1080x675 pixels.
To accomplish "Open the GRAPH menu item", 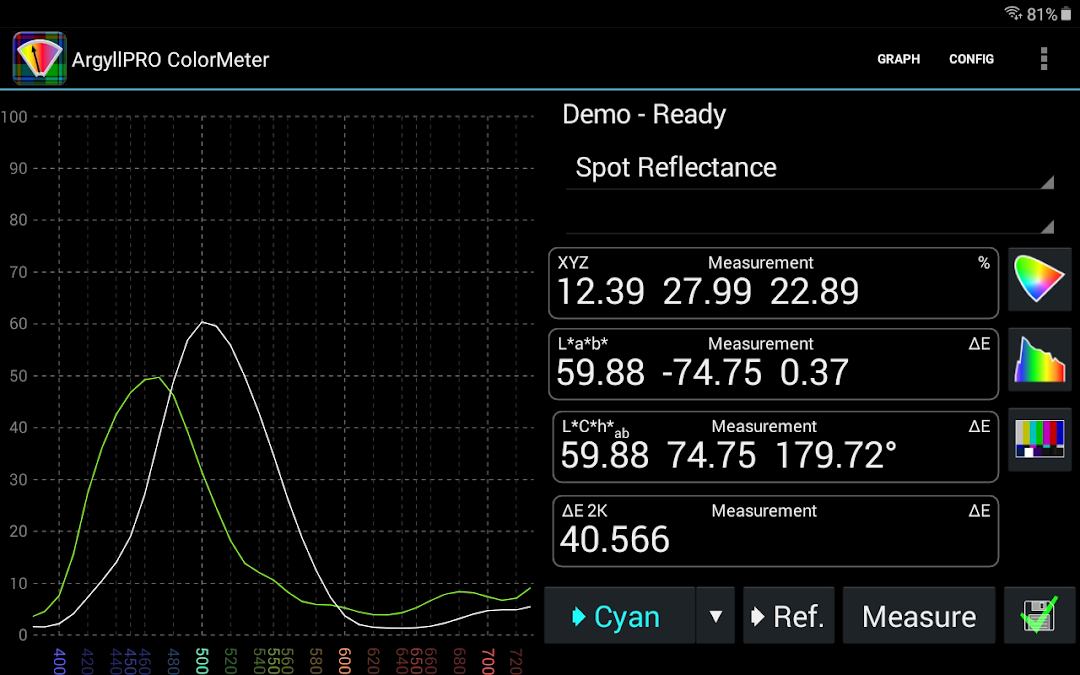I will [x=898, y=59].
